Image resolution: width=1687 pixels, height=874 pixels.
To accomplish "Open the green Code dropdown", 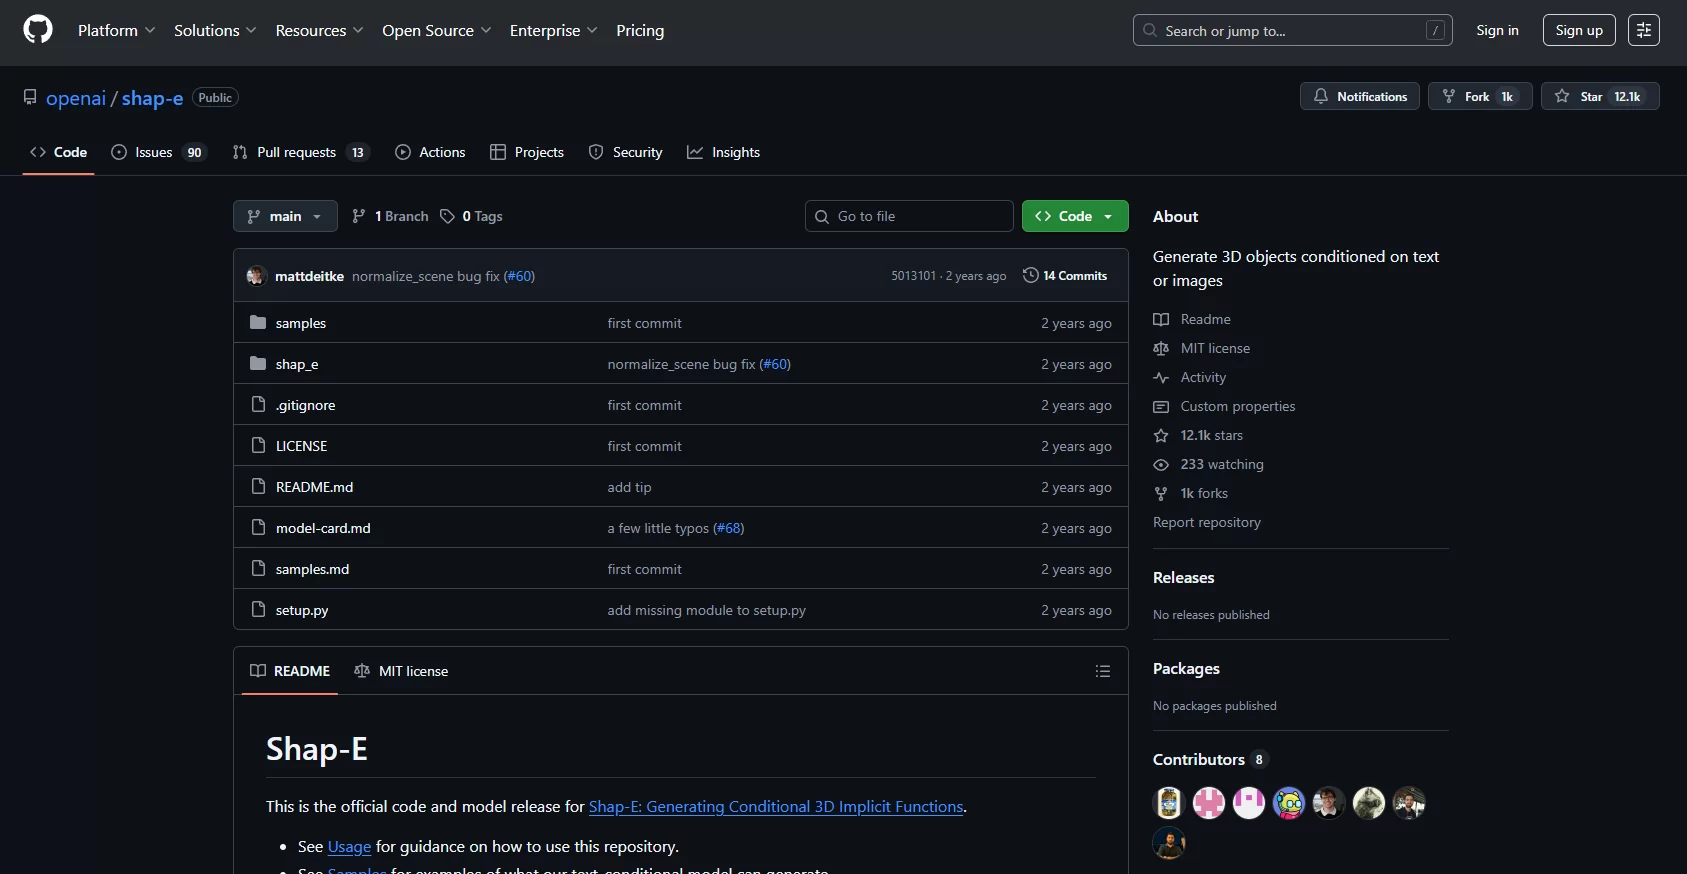I will (x=1074, y=216).
